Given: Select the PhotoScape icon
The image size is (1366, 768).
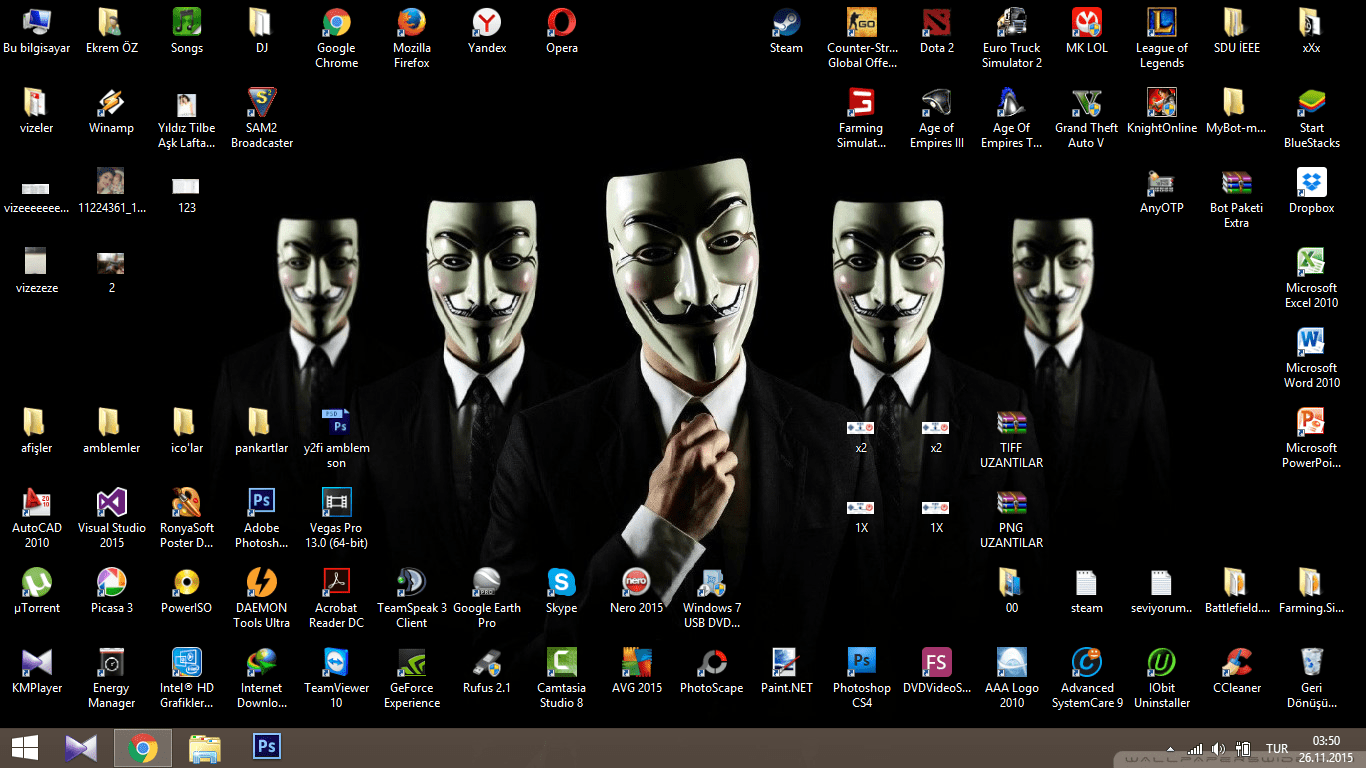Looking at the screenshot, I should 712,671.
